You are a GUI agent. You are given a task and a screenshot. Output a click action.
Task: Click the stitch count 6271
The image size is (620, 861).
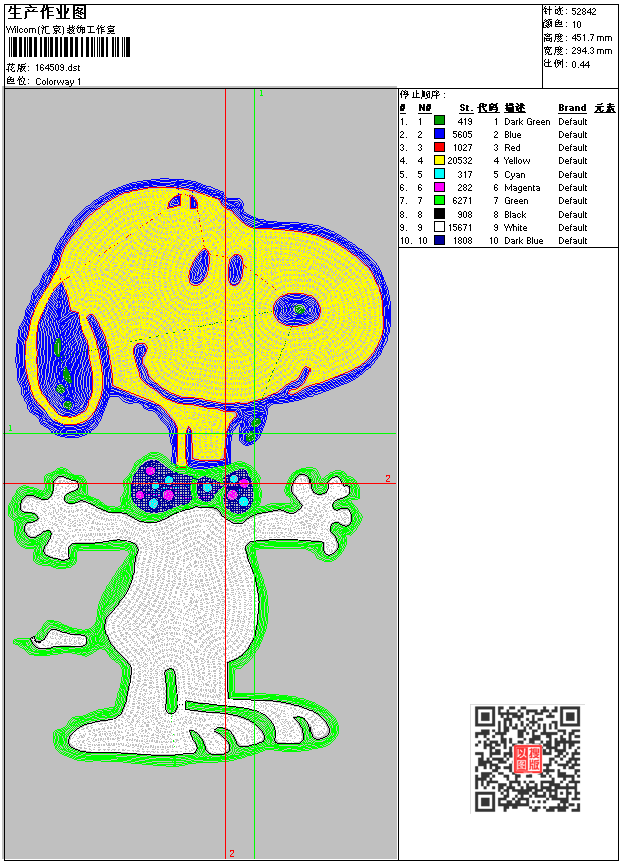click(462, 201)
